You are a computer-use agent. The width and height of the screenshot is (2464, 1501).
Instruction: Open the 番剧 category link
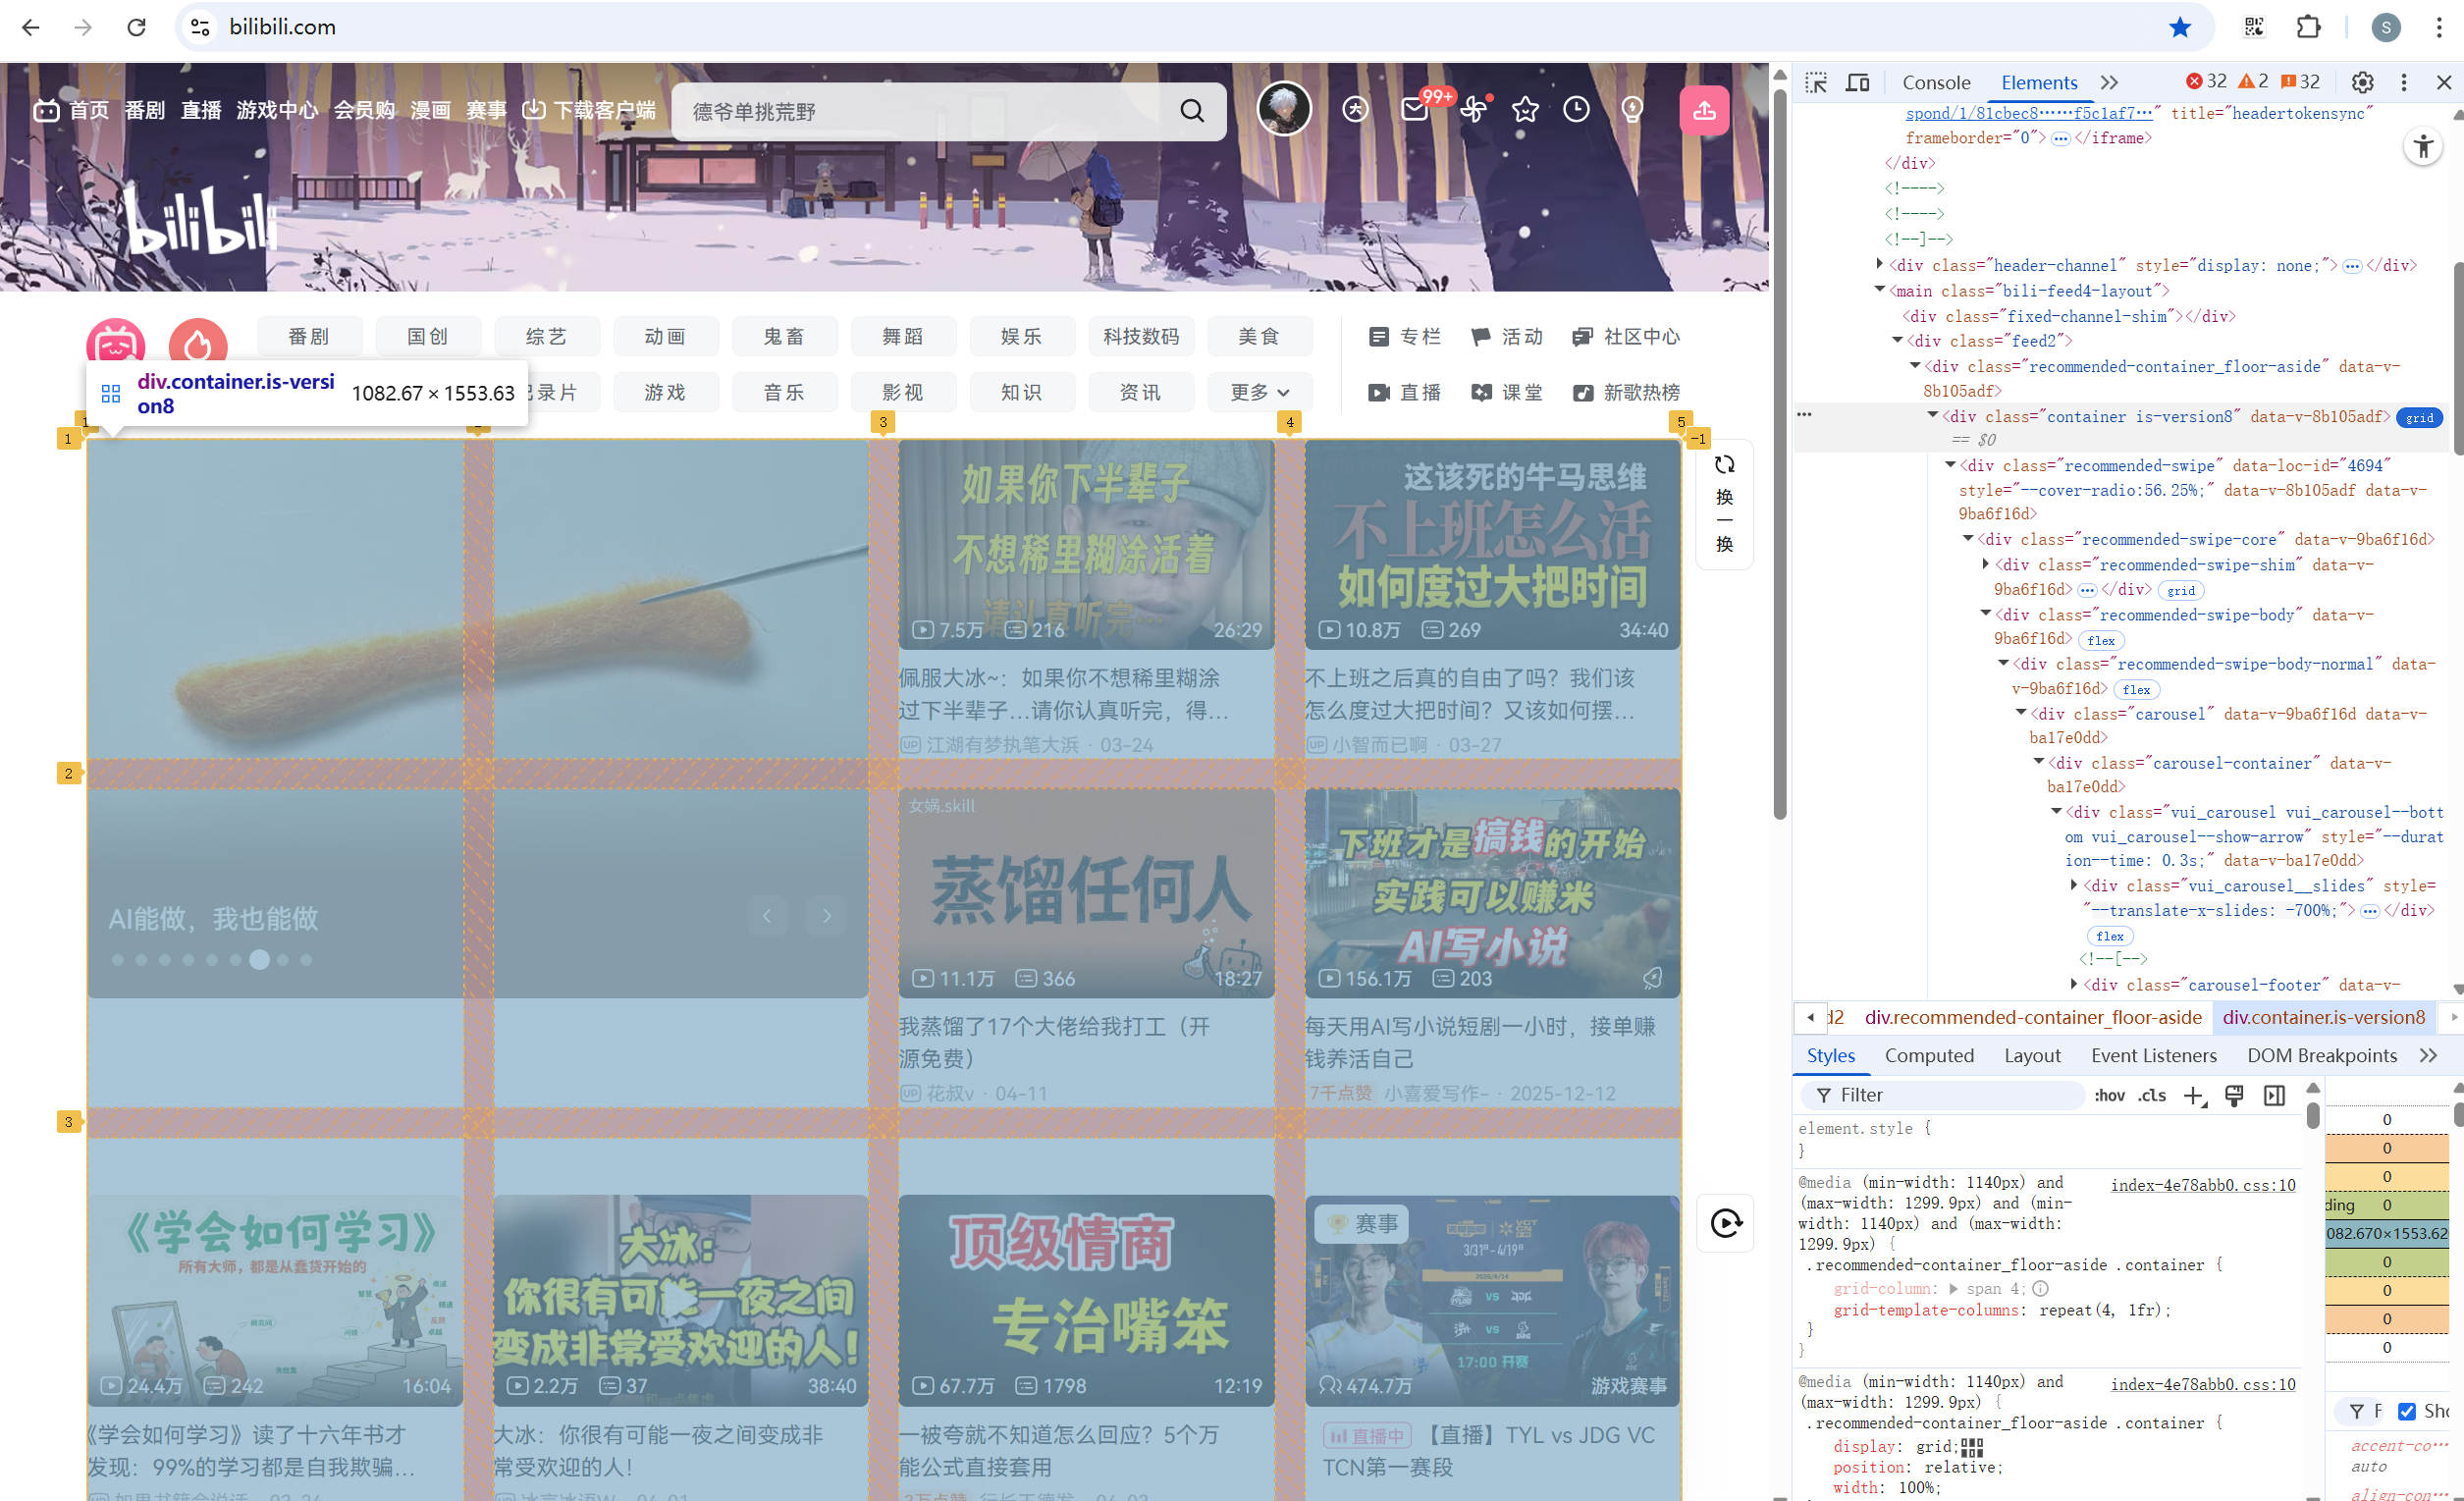click(308, 337)
